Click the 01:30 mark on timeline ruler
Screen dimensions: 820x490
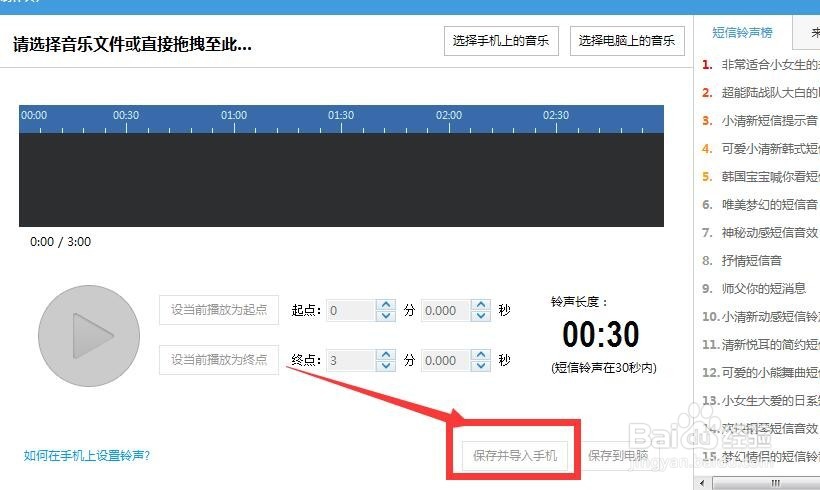pyautogui.click(x=341, y=115)
